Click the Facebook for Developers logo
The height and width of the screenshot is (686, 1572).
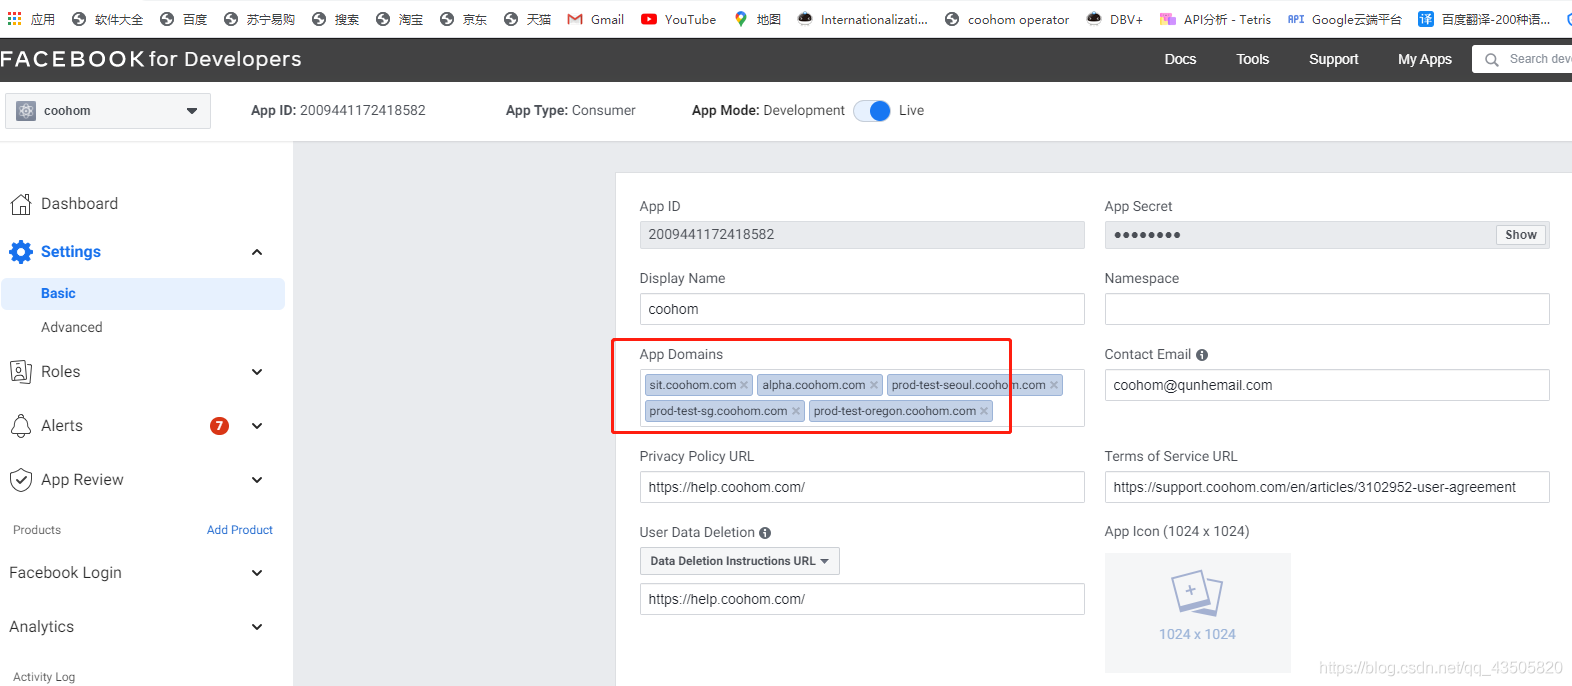(151, 60)
